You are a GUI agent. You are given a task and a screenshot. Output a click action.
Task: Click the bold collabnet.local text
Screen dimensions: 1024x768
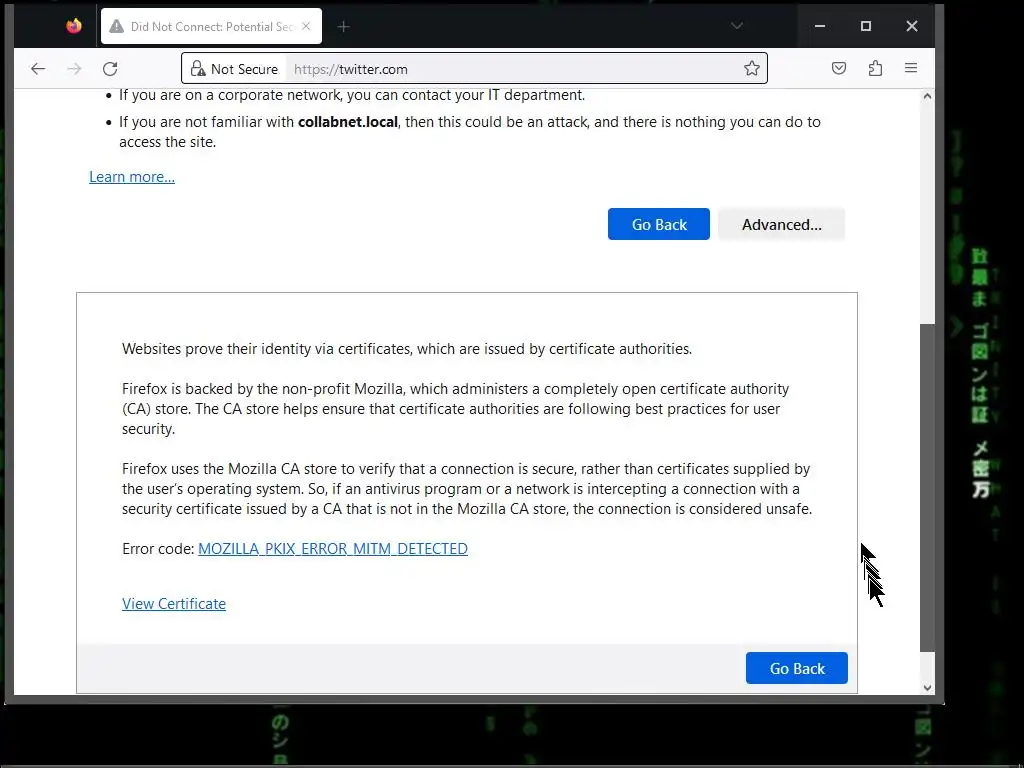click(347, 122)
